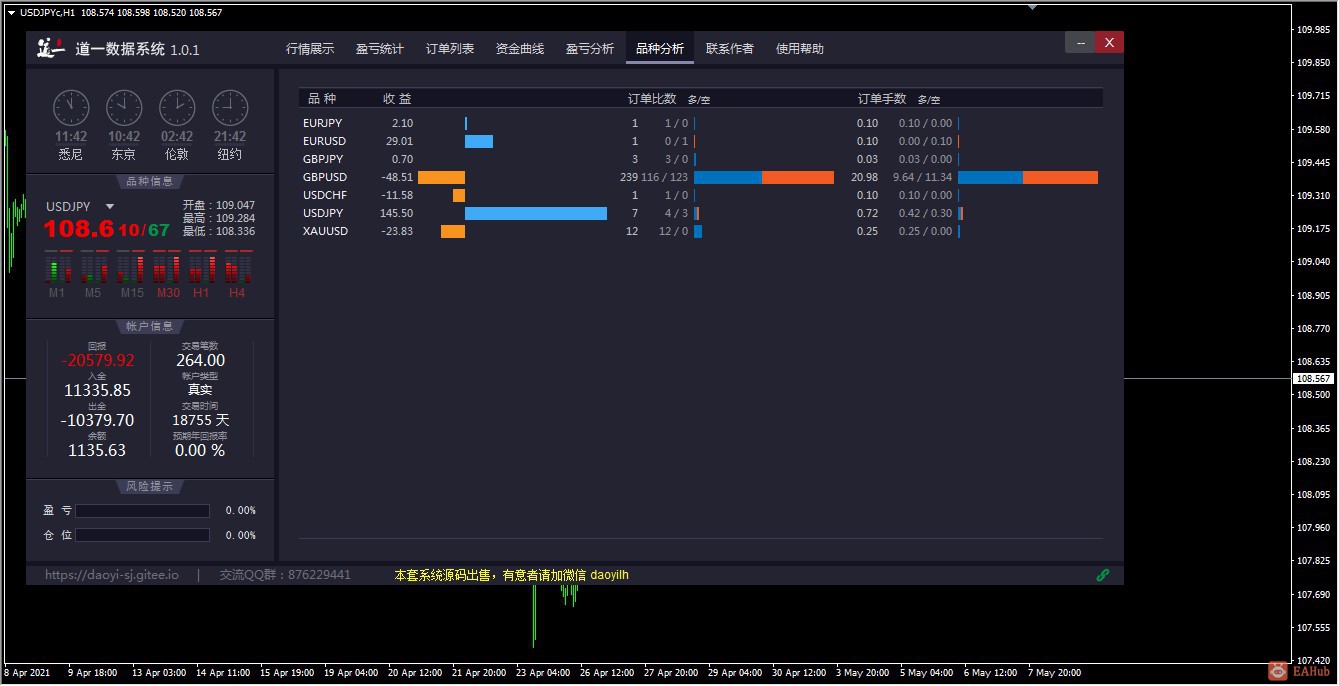Viewport: 1339px width, 686px height.
Task: Click the -48.51 profit value
Action: (397, 177)
